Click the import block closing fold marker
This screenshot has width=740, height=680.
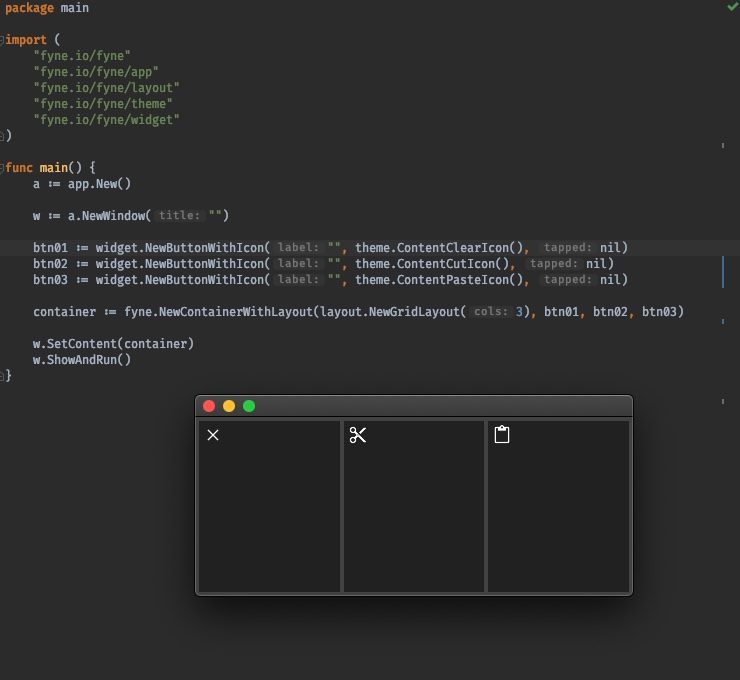click(x=2, y=136)
